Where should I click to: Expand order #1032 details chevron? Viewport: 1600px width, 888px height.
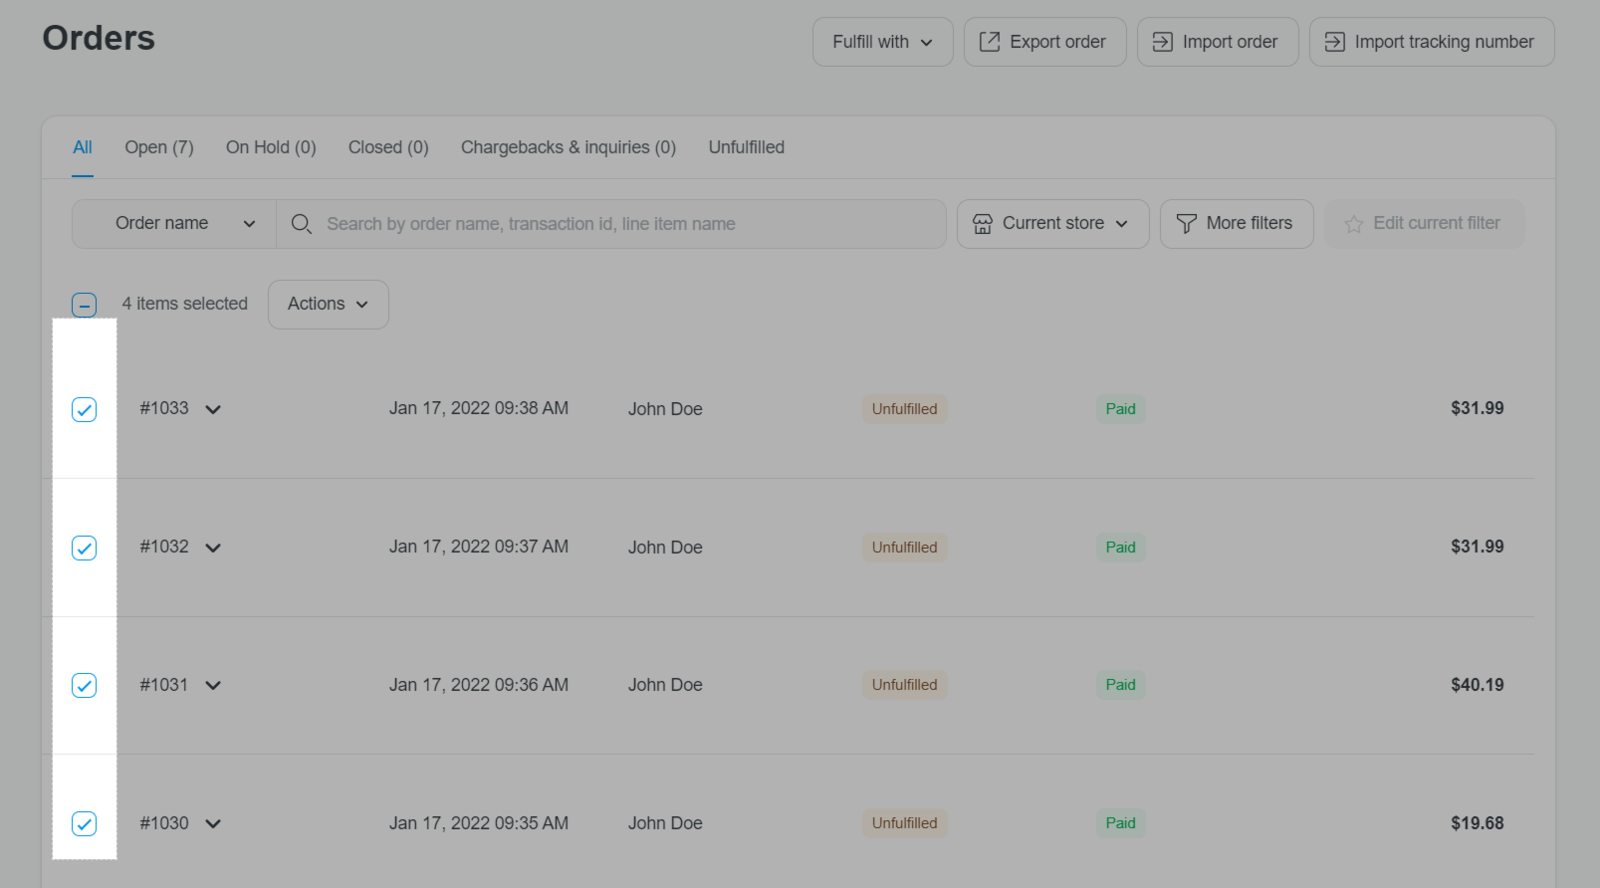[x=213, y=548]
